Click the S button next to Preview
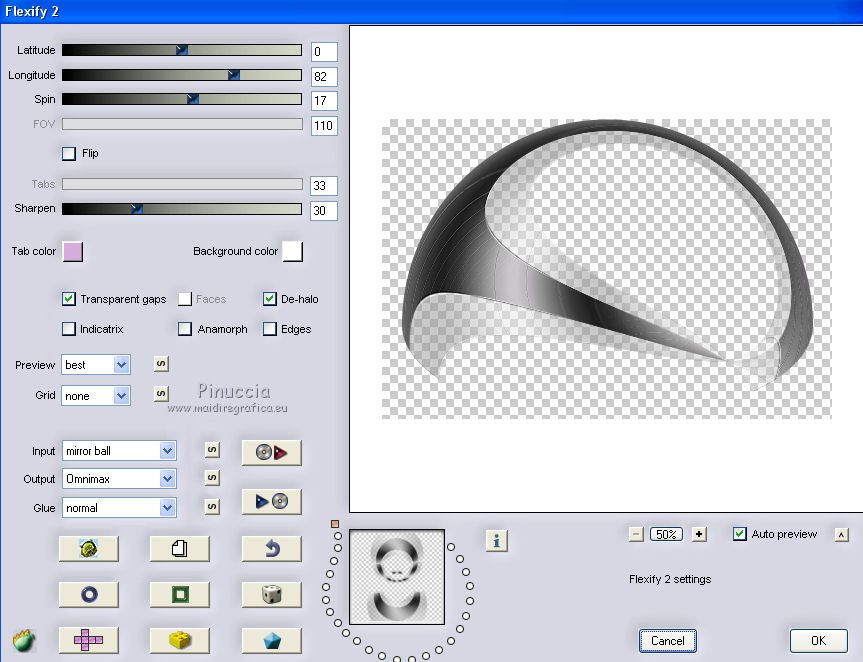This screenshot has width=863, height=662. 161,364
